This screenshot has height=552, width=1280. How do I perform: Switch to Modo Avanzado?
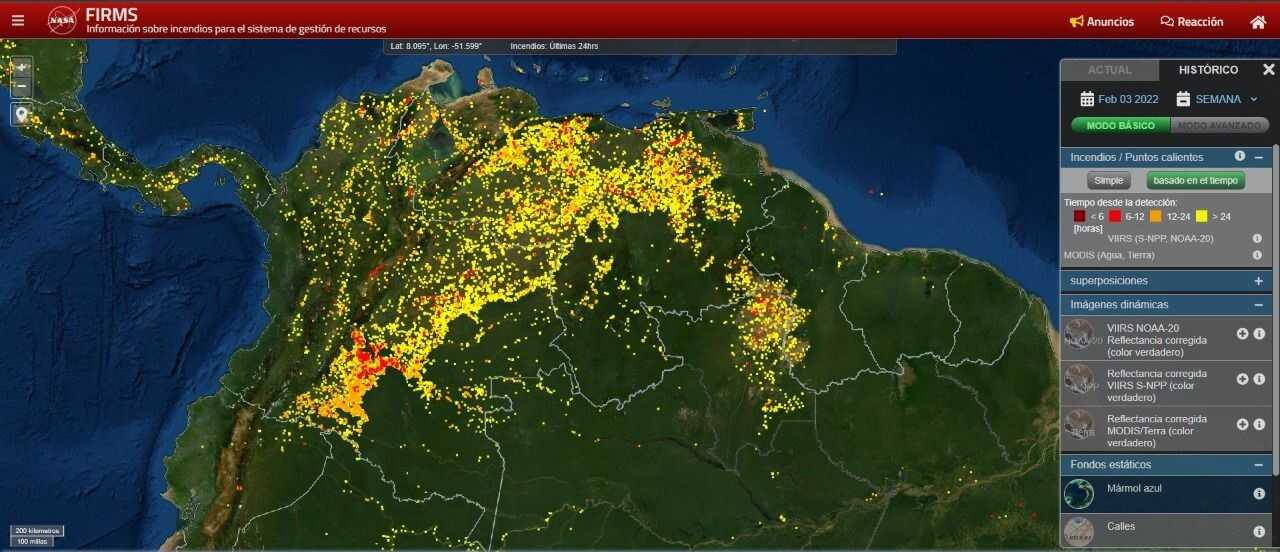click(x=1219, y=126)
